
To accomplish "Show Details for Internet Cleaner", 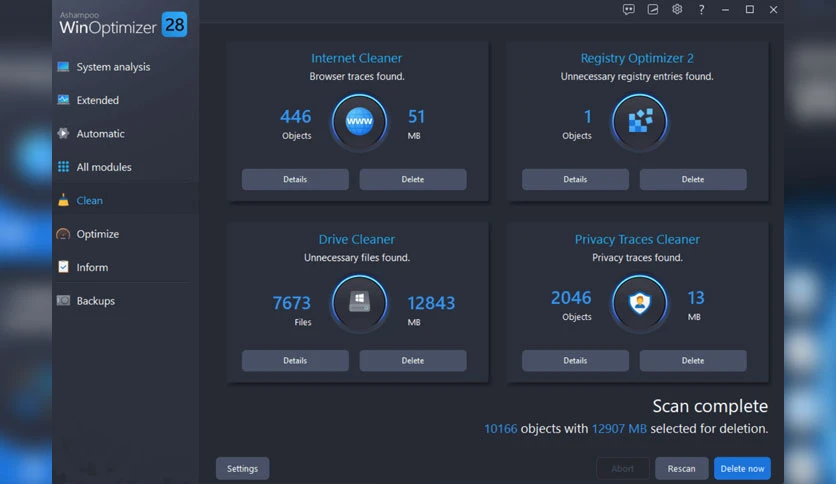I will (295, 180).
